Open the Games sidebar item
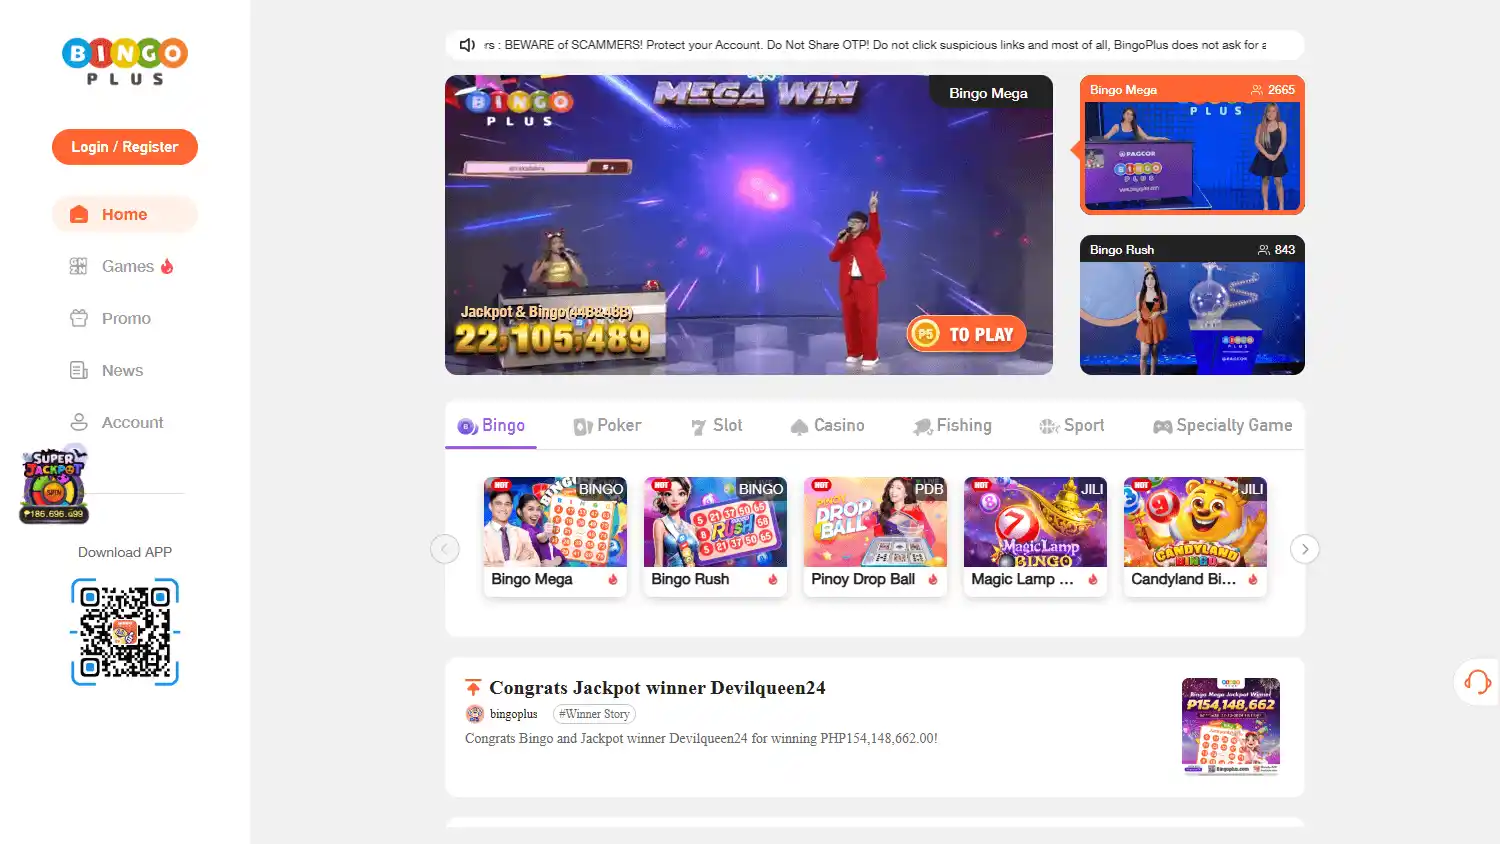Image resolution: width=1500 pixels, height=844 pixels. [x=125, y=266]
